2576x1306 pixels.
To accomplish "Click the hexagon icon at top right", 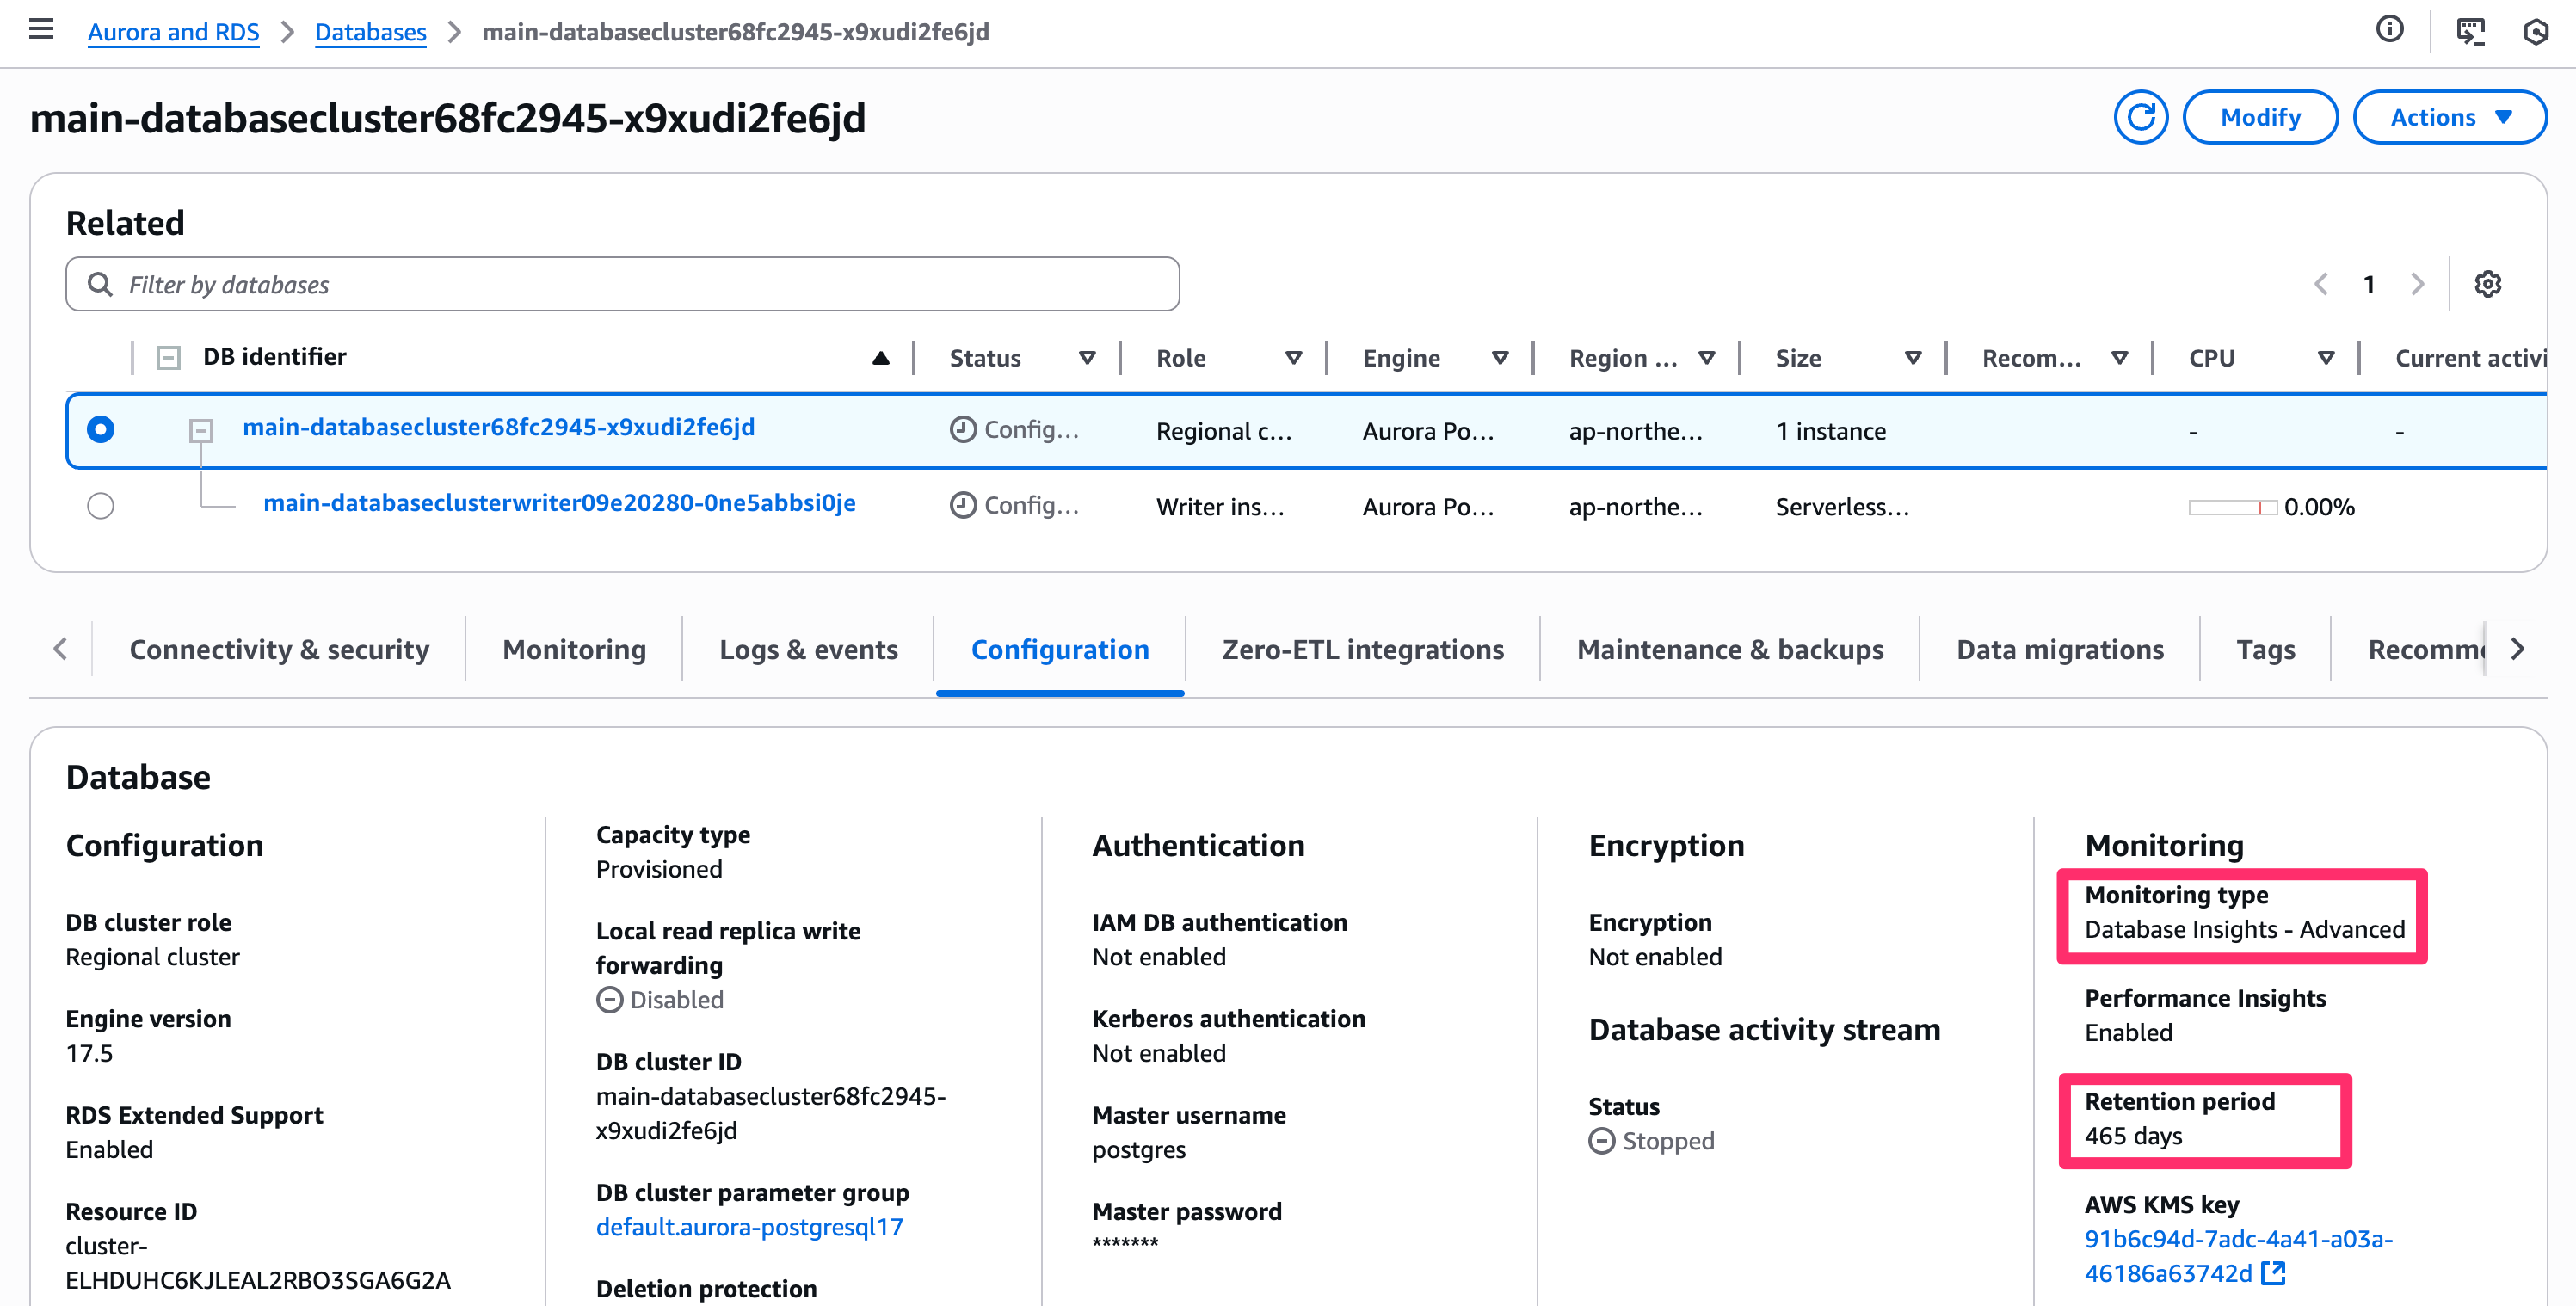I will coord(2537,31).
